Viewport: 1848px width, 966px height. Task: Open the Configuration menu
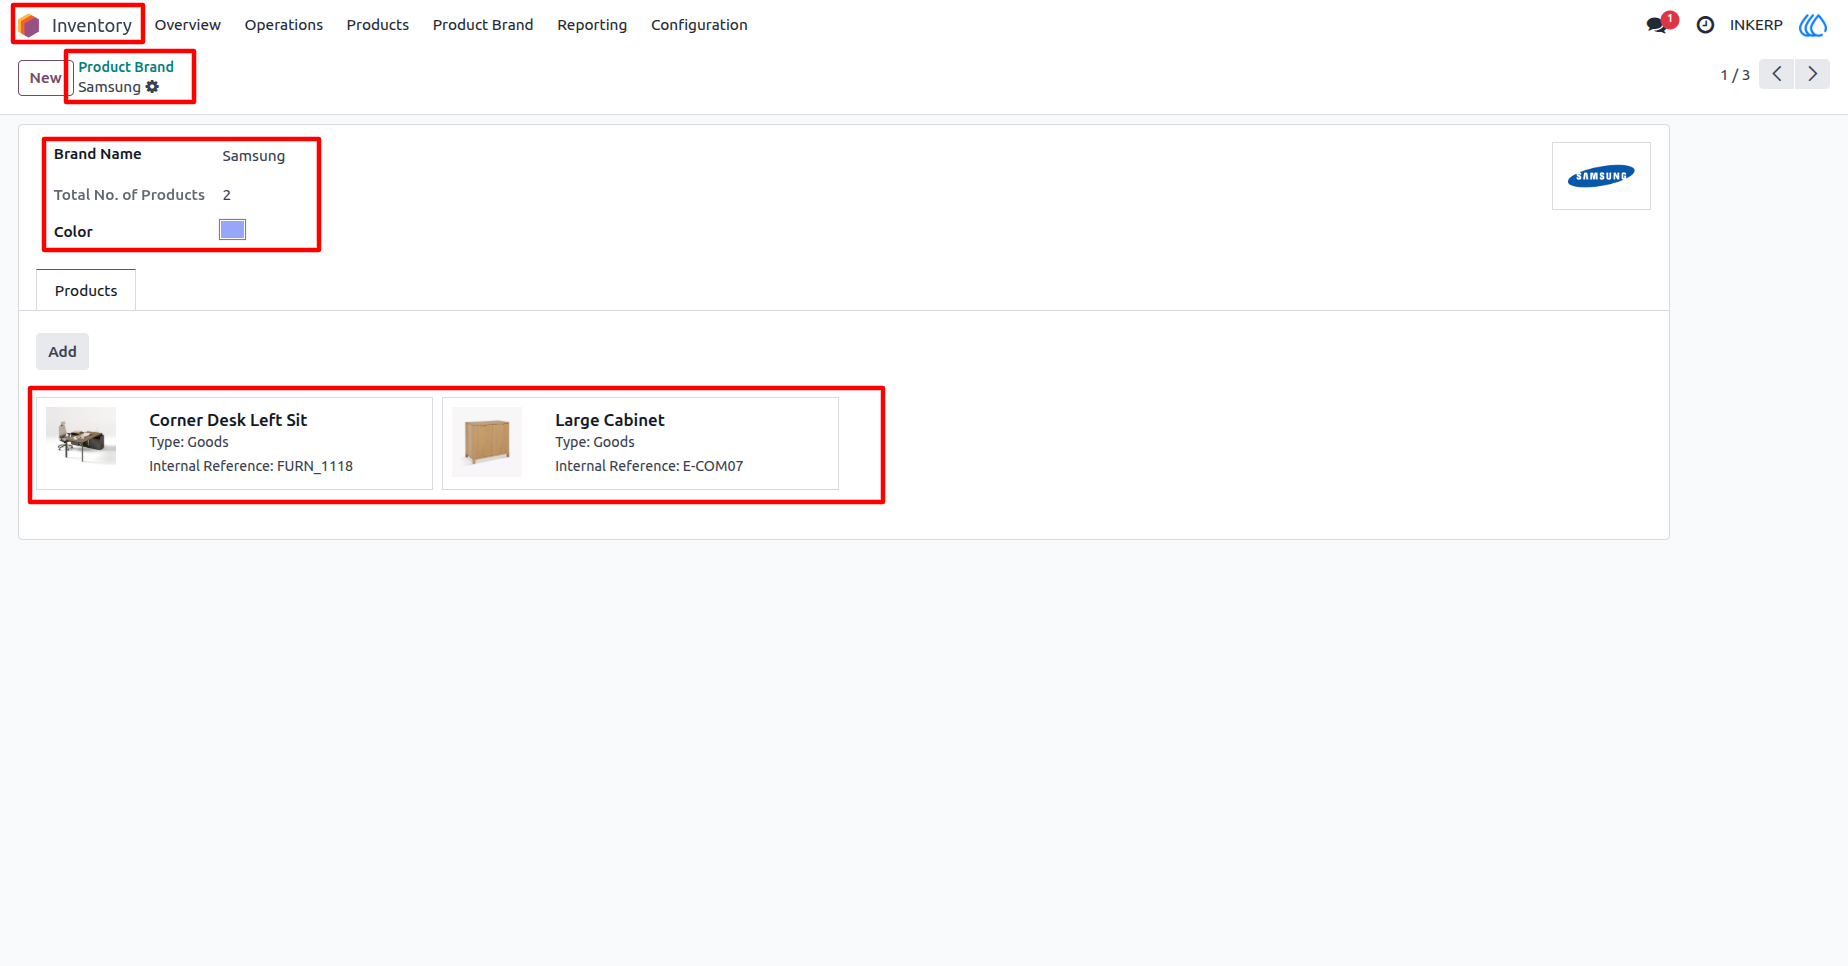click(x=699, y=25)
